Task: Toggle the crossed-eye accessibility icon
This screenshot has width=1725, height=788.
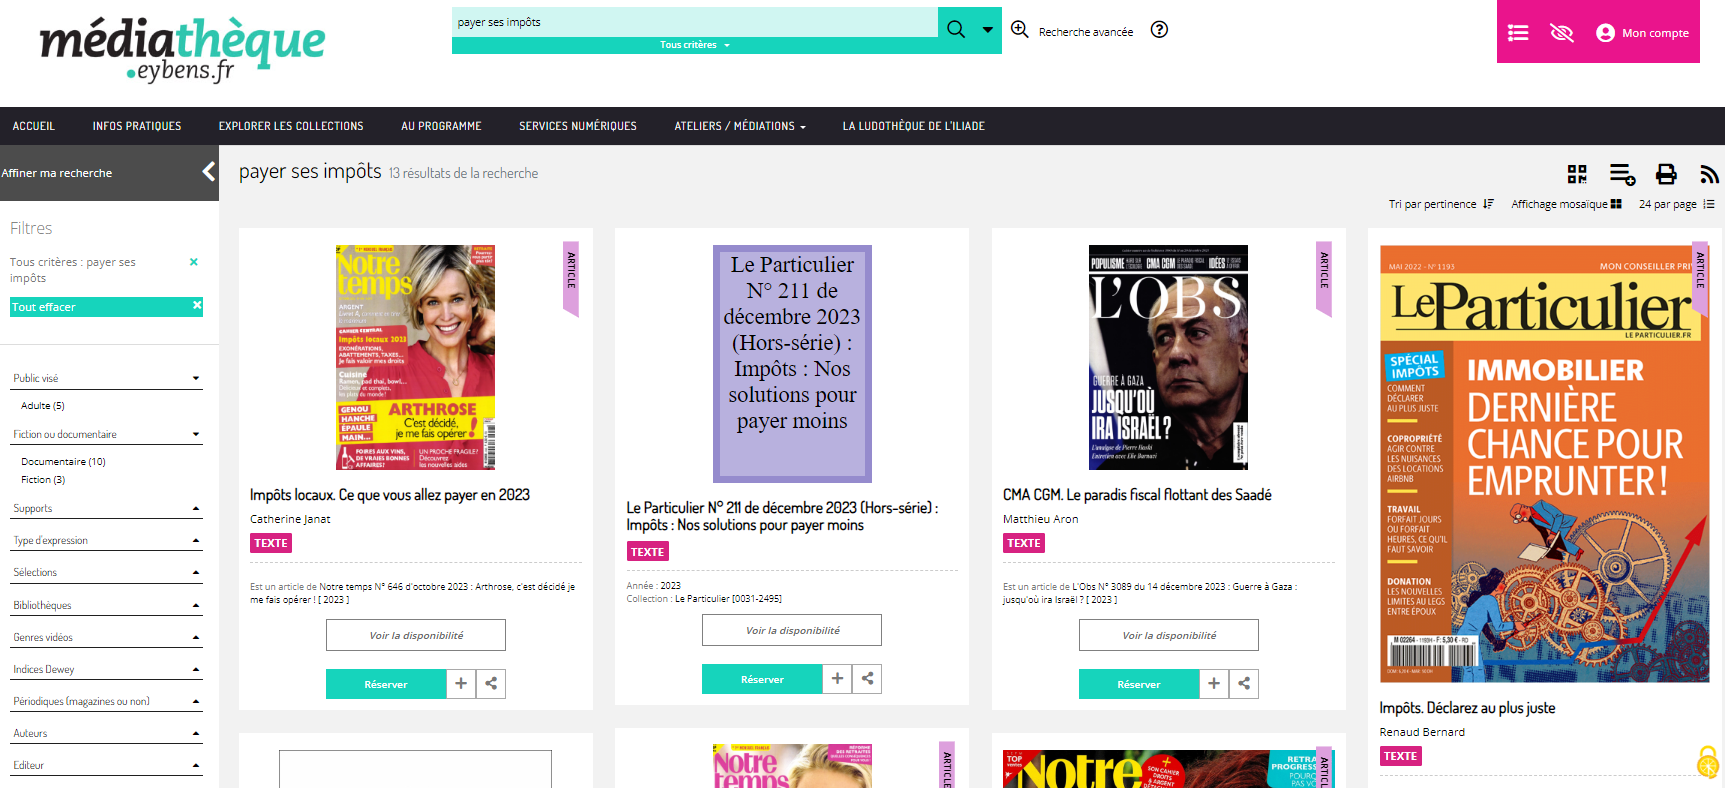Action: coord(1562,33)
